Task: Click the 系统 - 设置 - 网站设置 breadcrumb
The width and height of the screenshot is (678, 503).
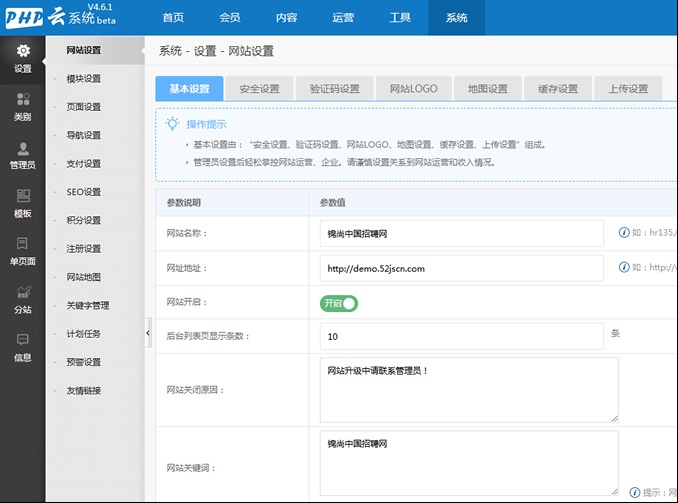Action: click(216, 51)
